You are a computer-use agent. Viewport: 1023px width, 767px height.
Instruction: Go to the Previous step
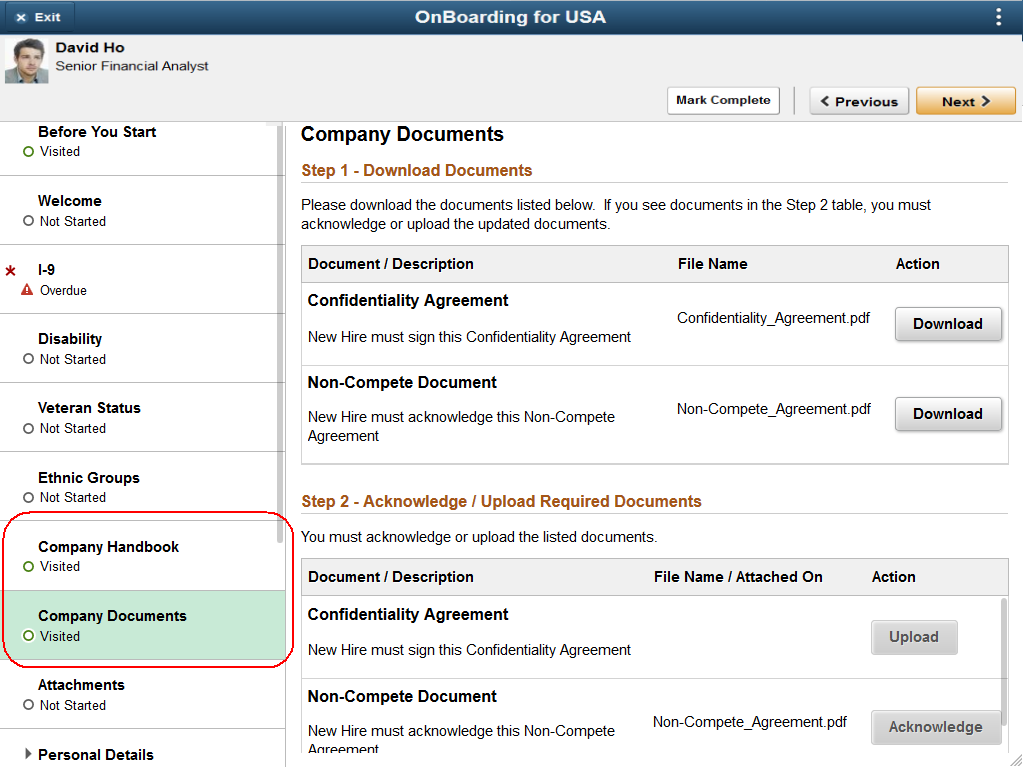(859, 101)
